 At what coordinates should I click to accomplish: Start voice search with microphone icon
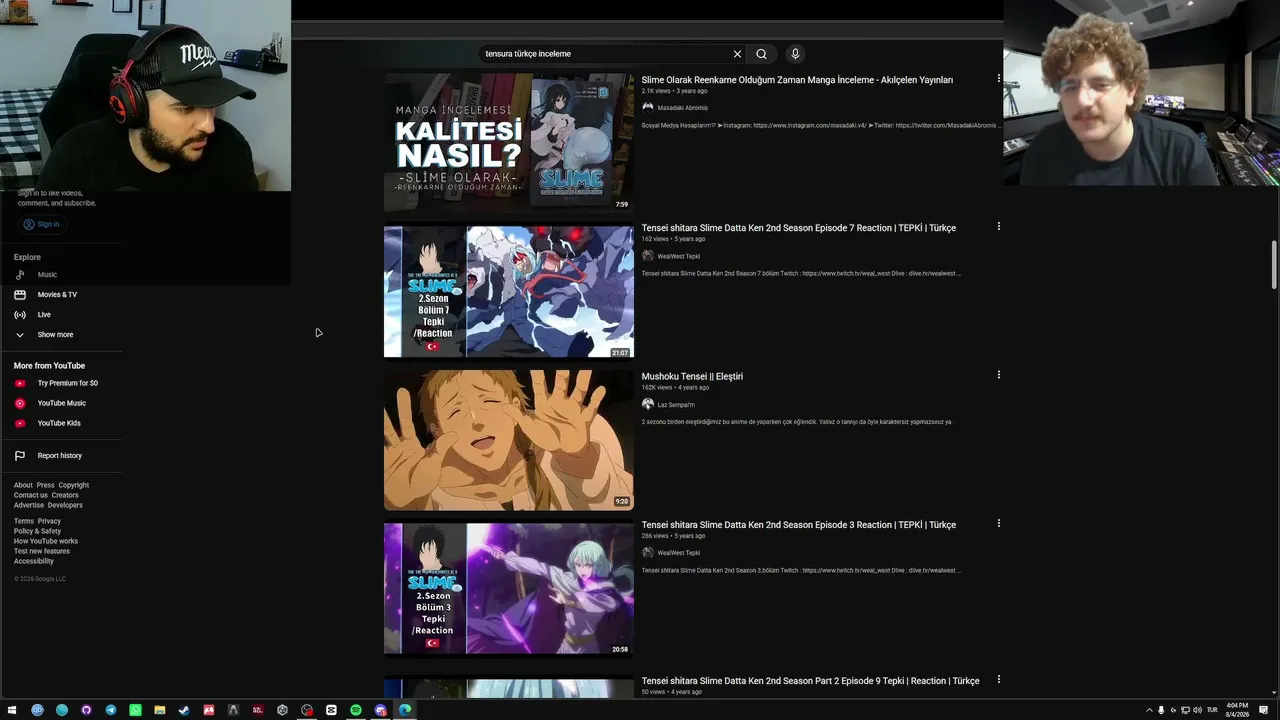(795, 54)
